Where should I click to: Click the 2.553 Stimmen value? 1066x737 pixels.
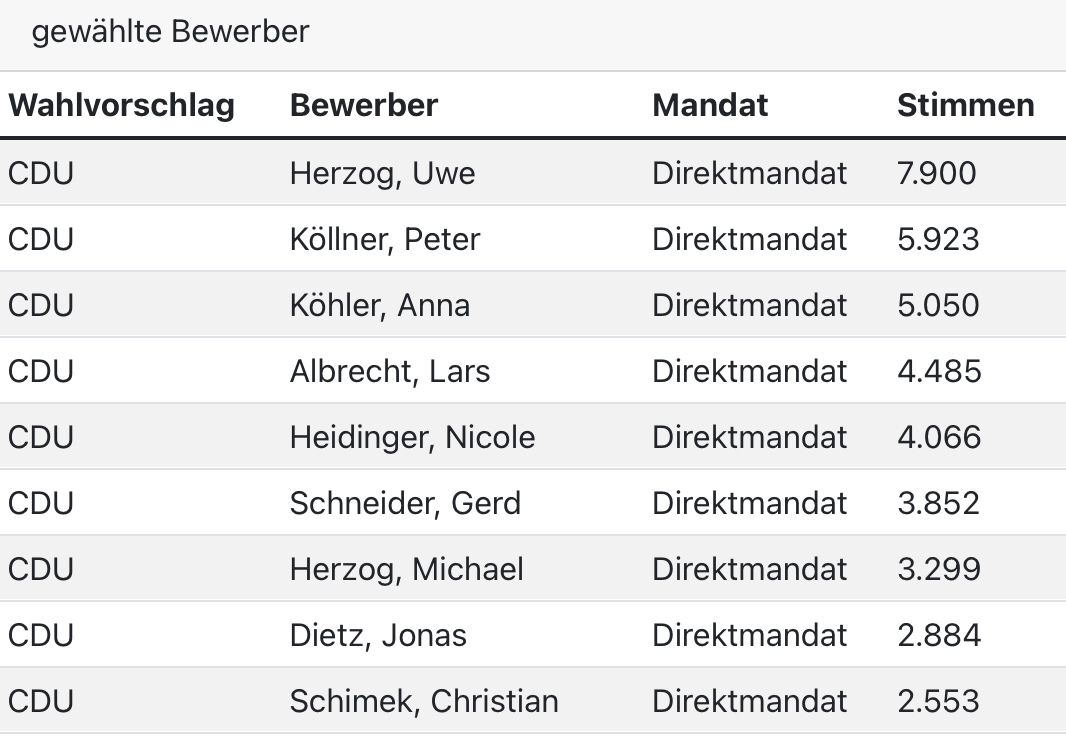tap(938, 701)
